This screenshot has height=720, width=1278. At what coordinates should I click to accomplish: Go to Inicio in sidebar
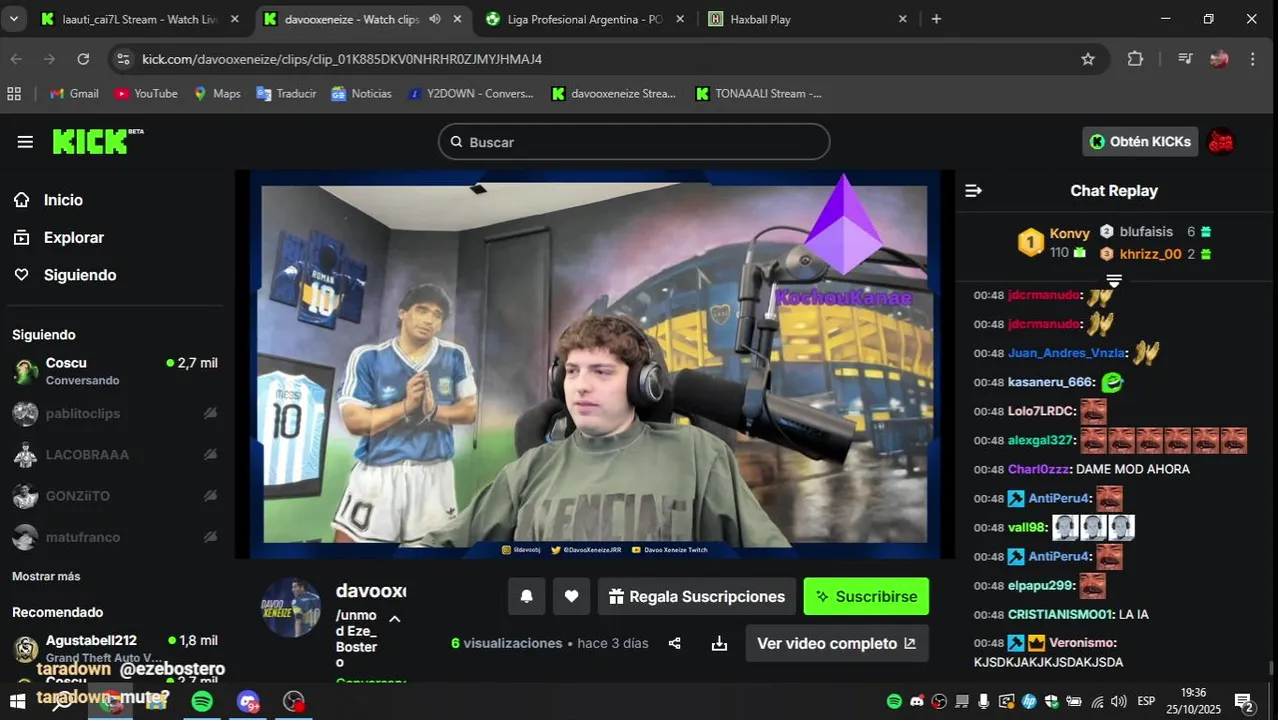tap(63, 200)
